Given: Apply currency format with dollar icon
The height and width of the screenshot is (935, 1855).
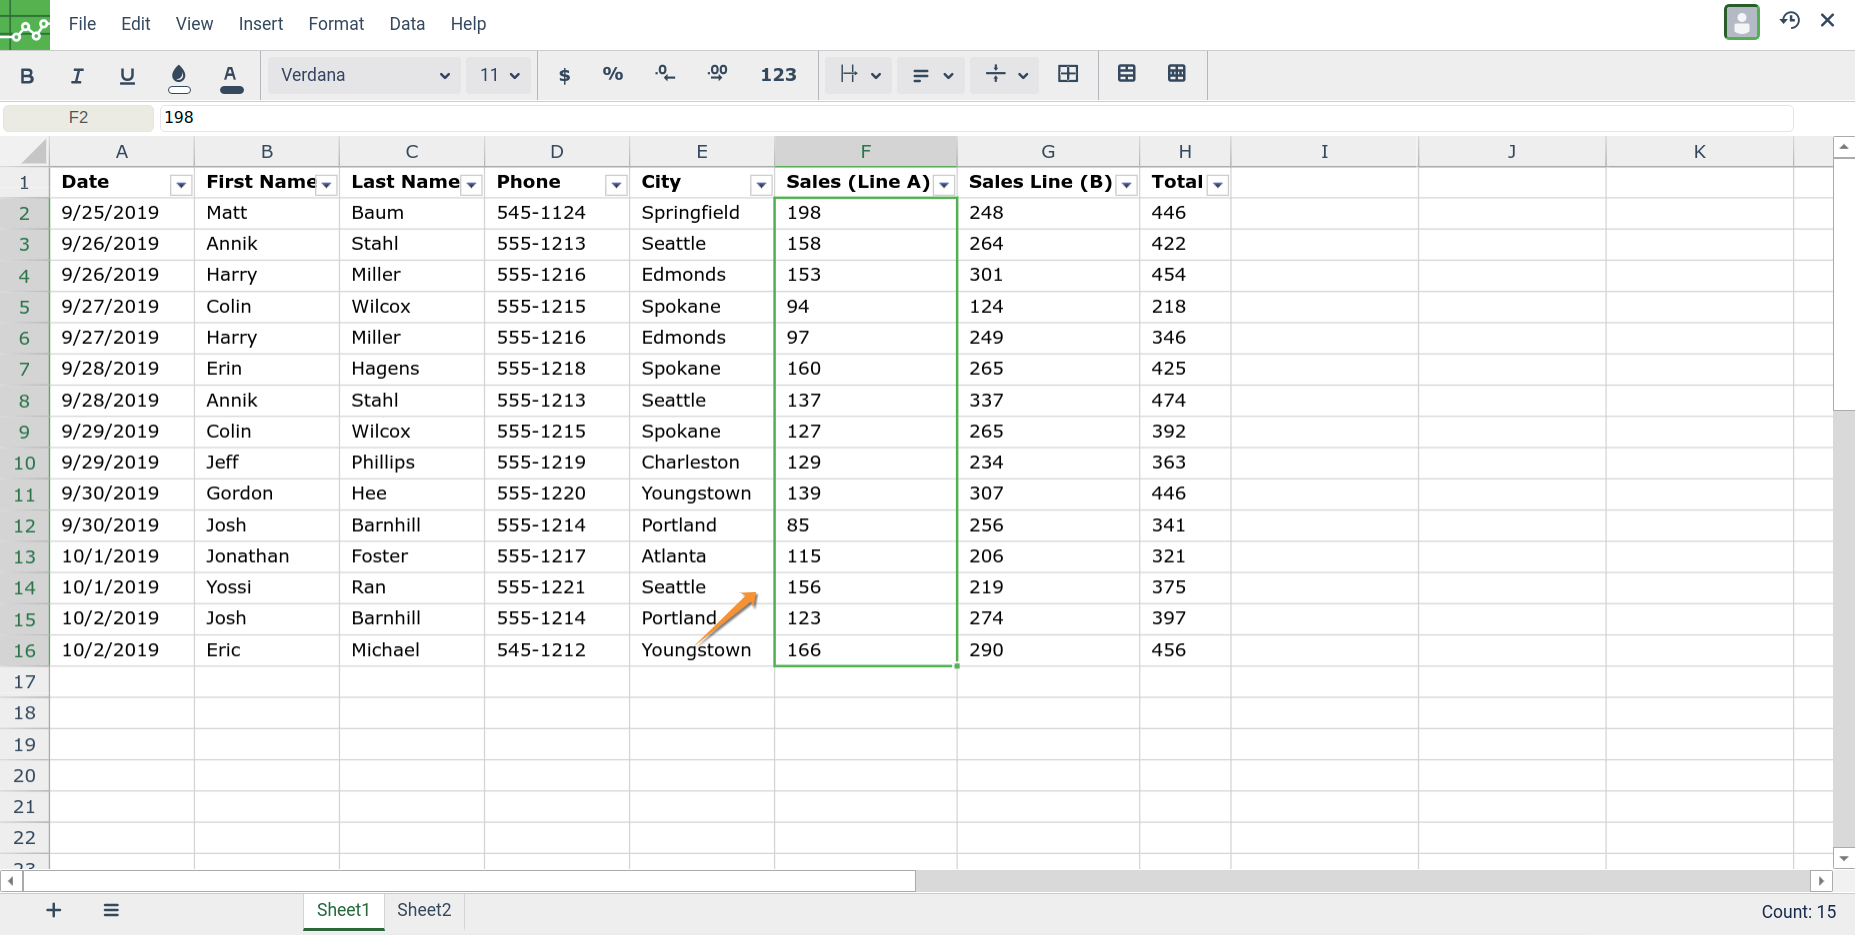Looking at the screenshot, I should coord(564,75).
